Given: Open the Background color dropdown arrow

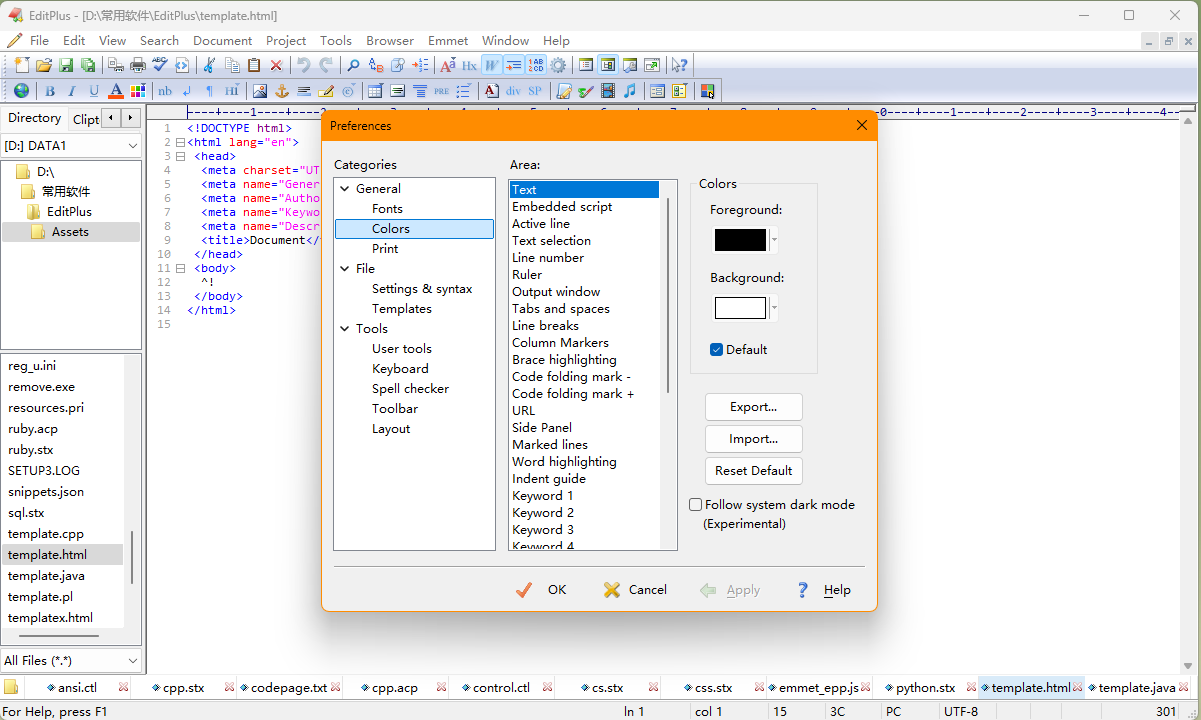Looking at the screenshot, I should tap(774, 308).
